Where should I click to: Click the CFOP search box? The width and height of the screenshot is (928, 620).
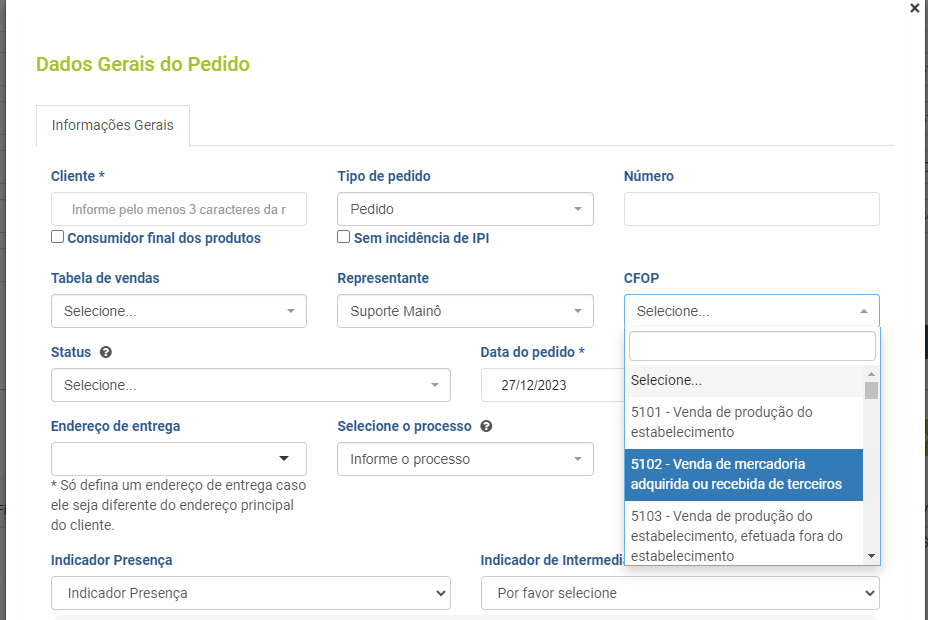pyautogui.click(x=752, y=346)
